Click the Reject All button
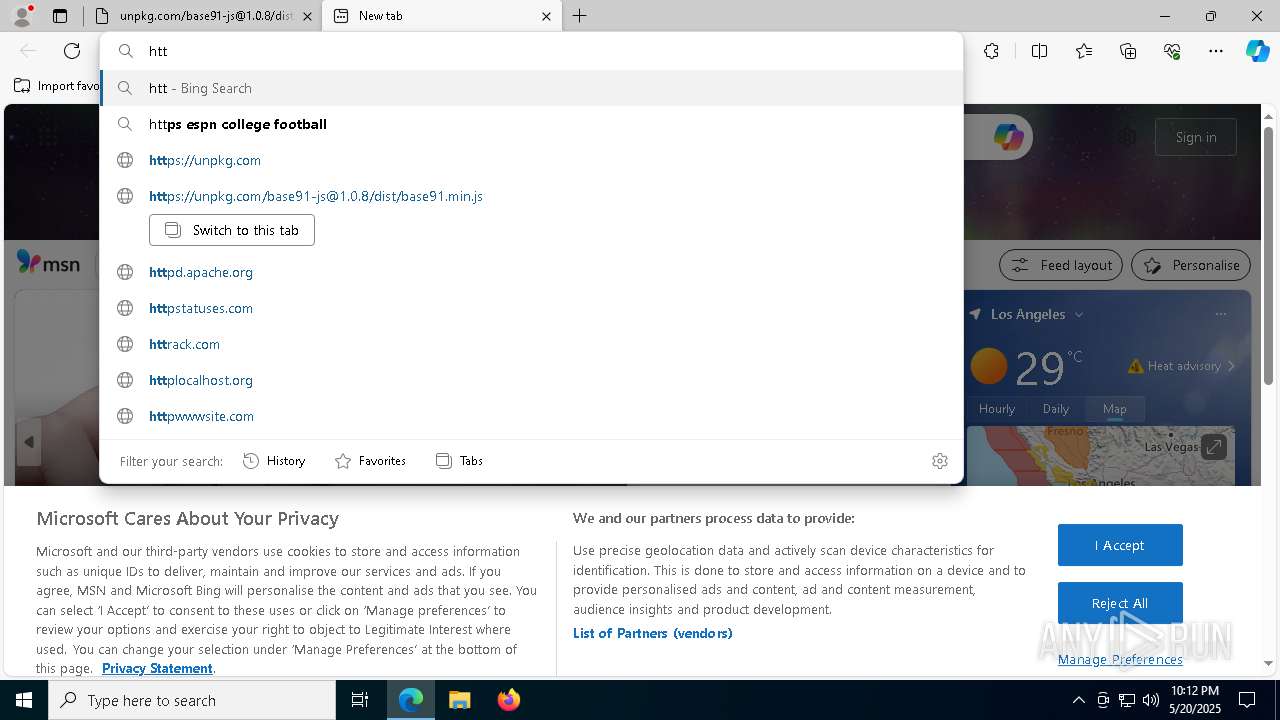Screen dimensions: 1280x720 tap(1120, 603)
